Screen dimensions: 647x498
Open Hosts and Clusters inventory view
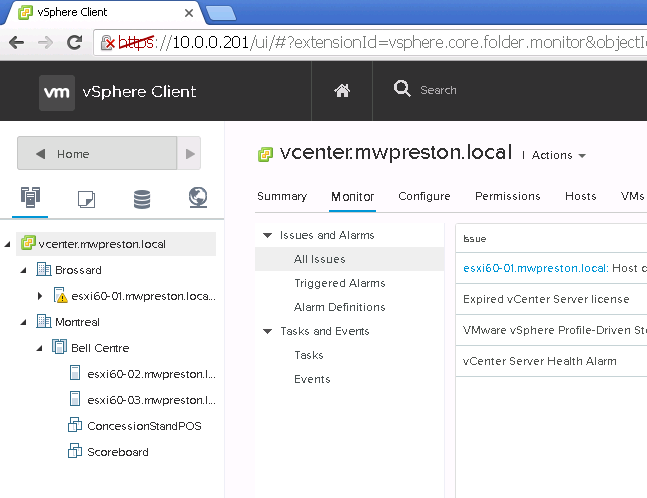[30, 197]
